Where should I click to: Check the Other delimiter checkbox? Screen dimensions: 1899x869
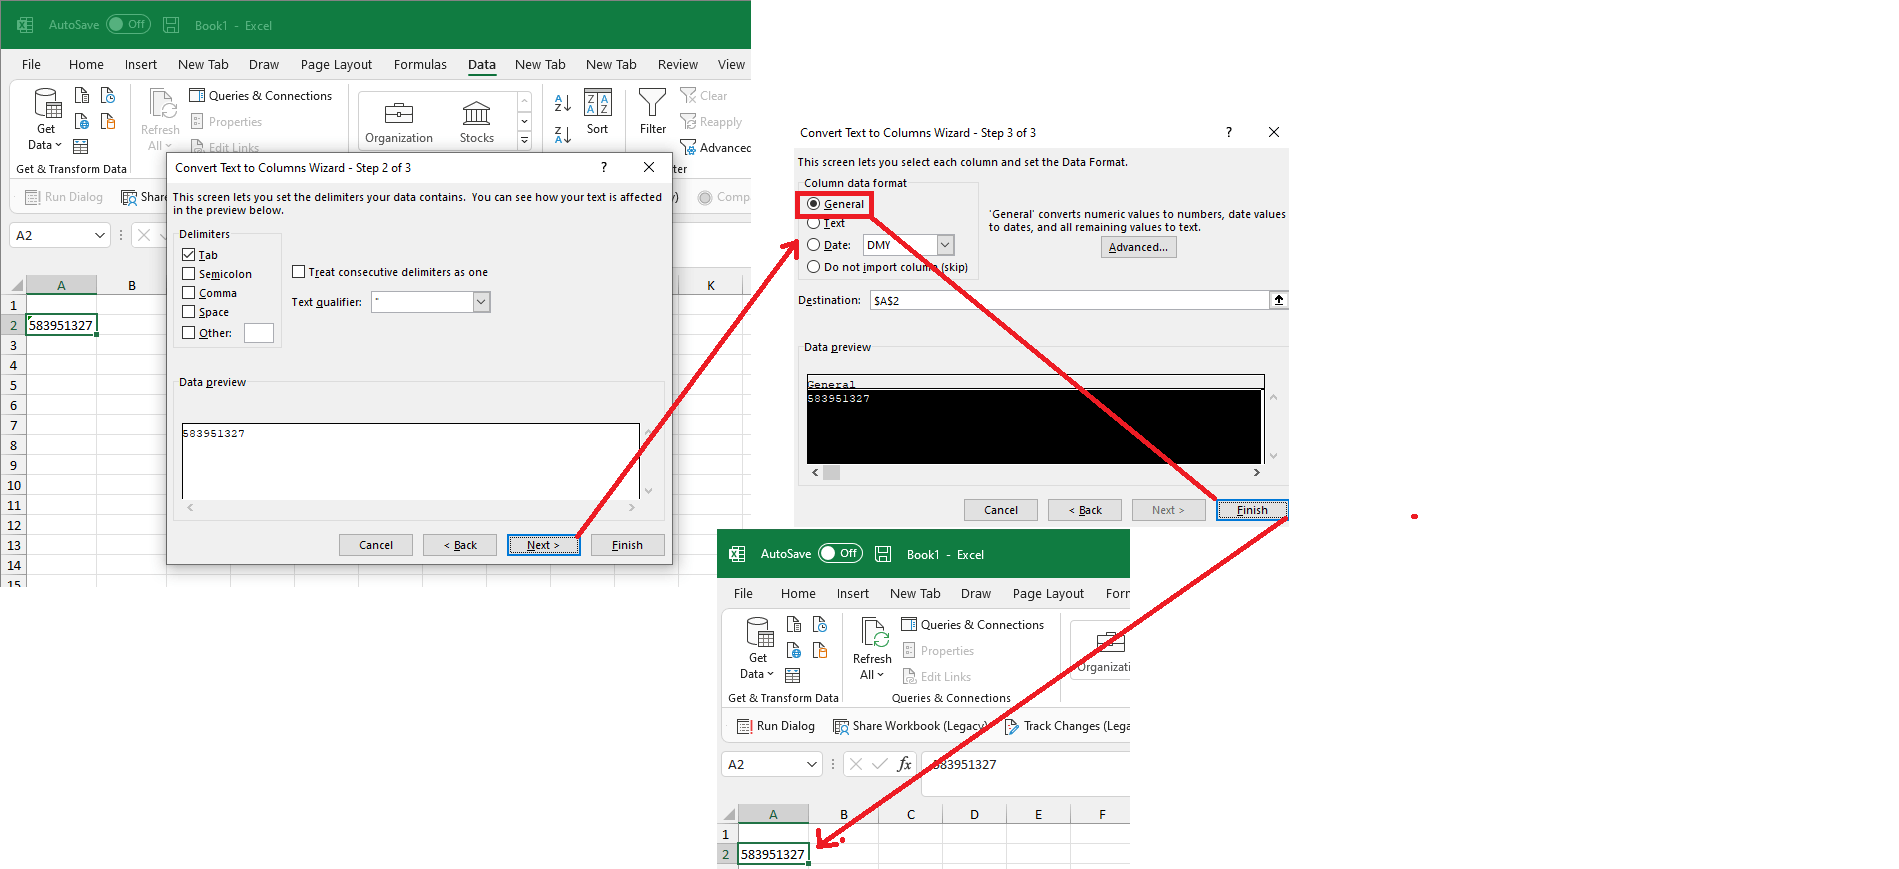tap(188, 333)
